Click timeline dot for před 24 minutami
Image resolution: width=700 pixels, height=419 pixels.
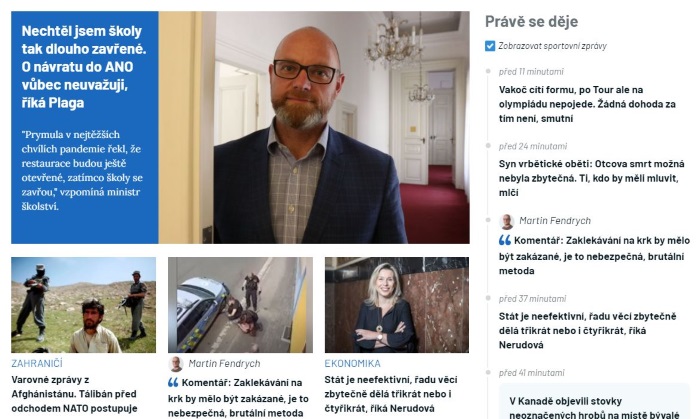(488, 146)
